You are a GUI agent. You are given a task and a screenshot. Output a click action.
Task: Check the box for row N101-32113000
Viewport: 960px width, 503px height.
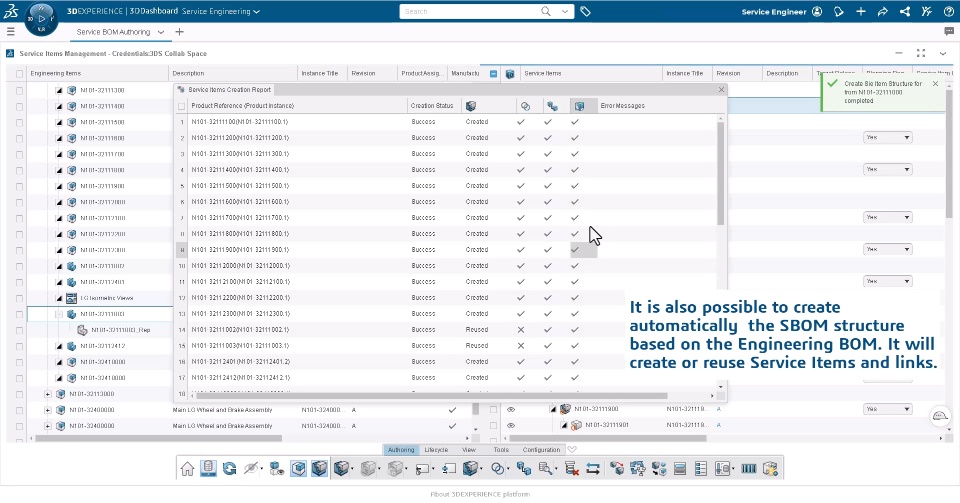[20, 394]
